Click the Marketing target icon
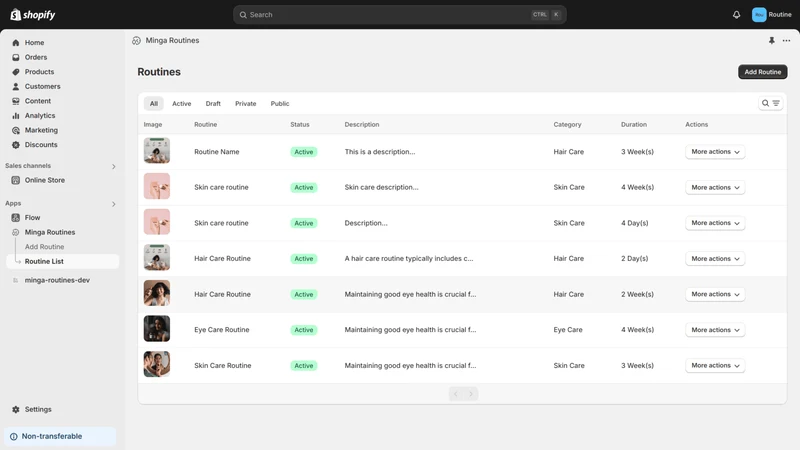Viewport: 800px width, 450px height. [16, 131]
